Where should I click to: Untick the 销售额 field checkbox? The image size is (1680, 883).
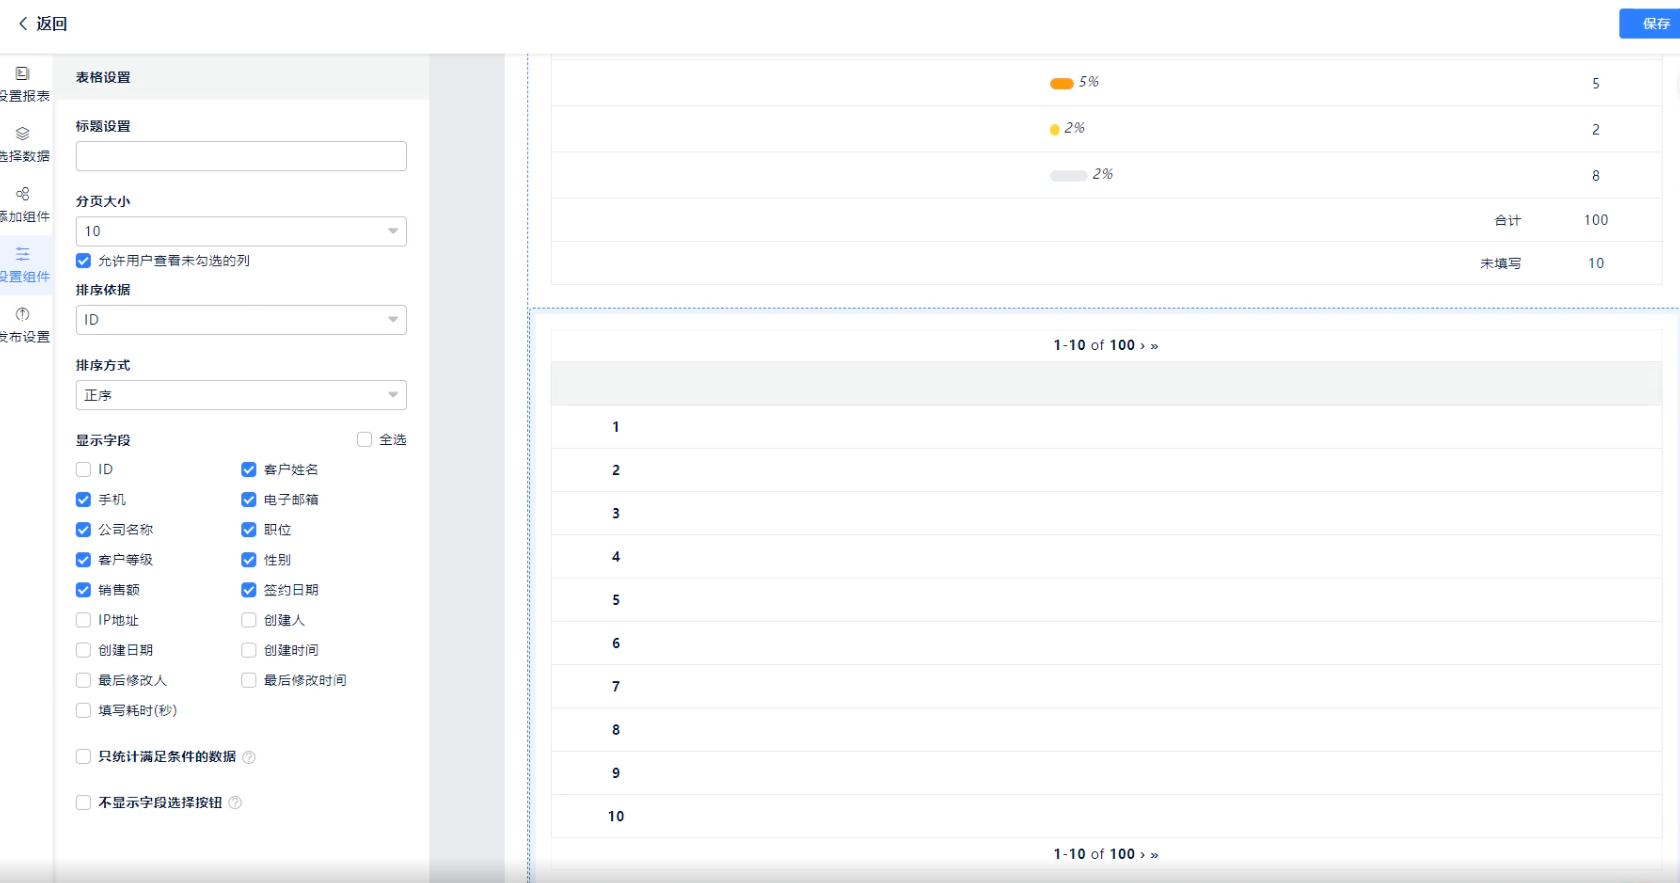(84, 590)
